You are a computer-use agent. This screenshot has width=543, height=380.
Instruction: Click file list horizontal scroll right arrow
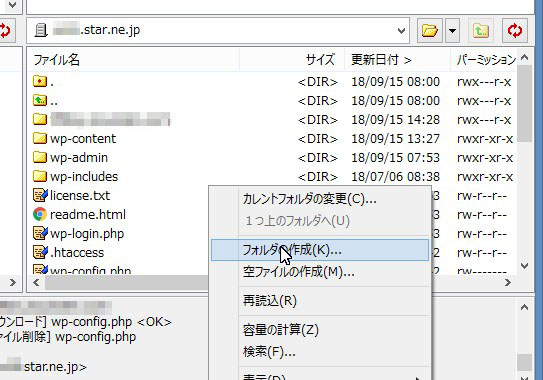point(508,283)
